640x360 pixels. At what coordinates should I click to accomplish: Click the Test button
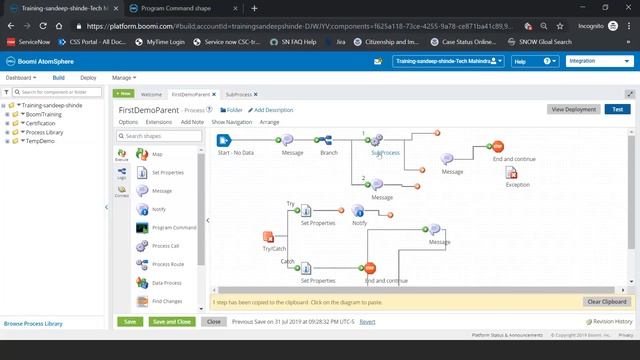click(x=618, y=109)
